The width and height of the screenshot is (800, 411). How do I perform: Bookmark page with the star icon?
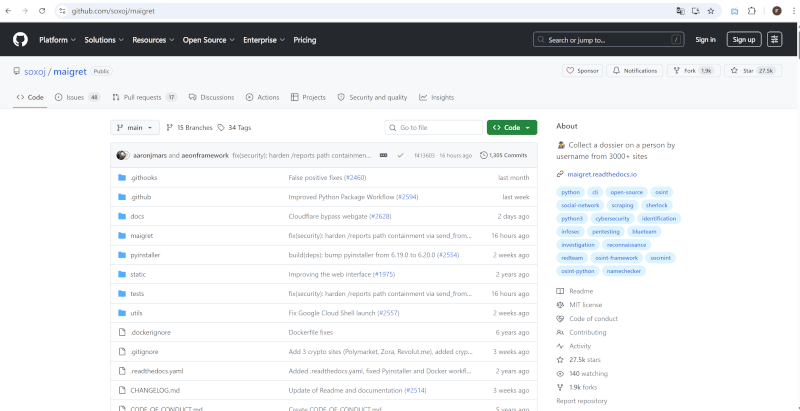point(711,11)
